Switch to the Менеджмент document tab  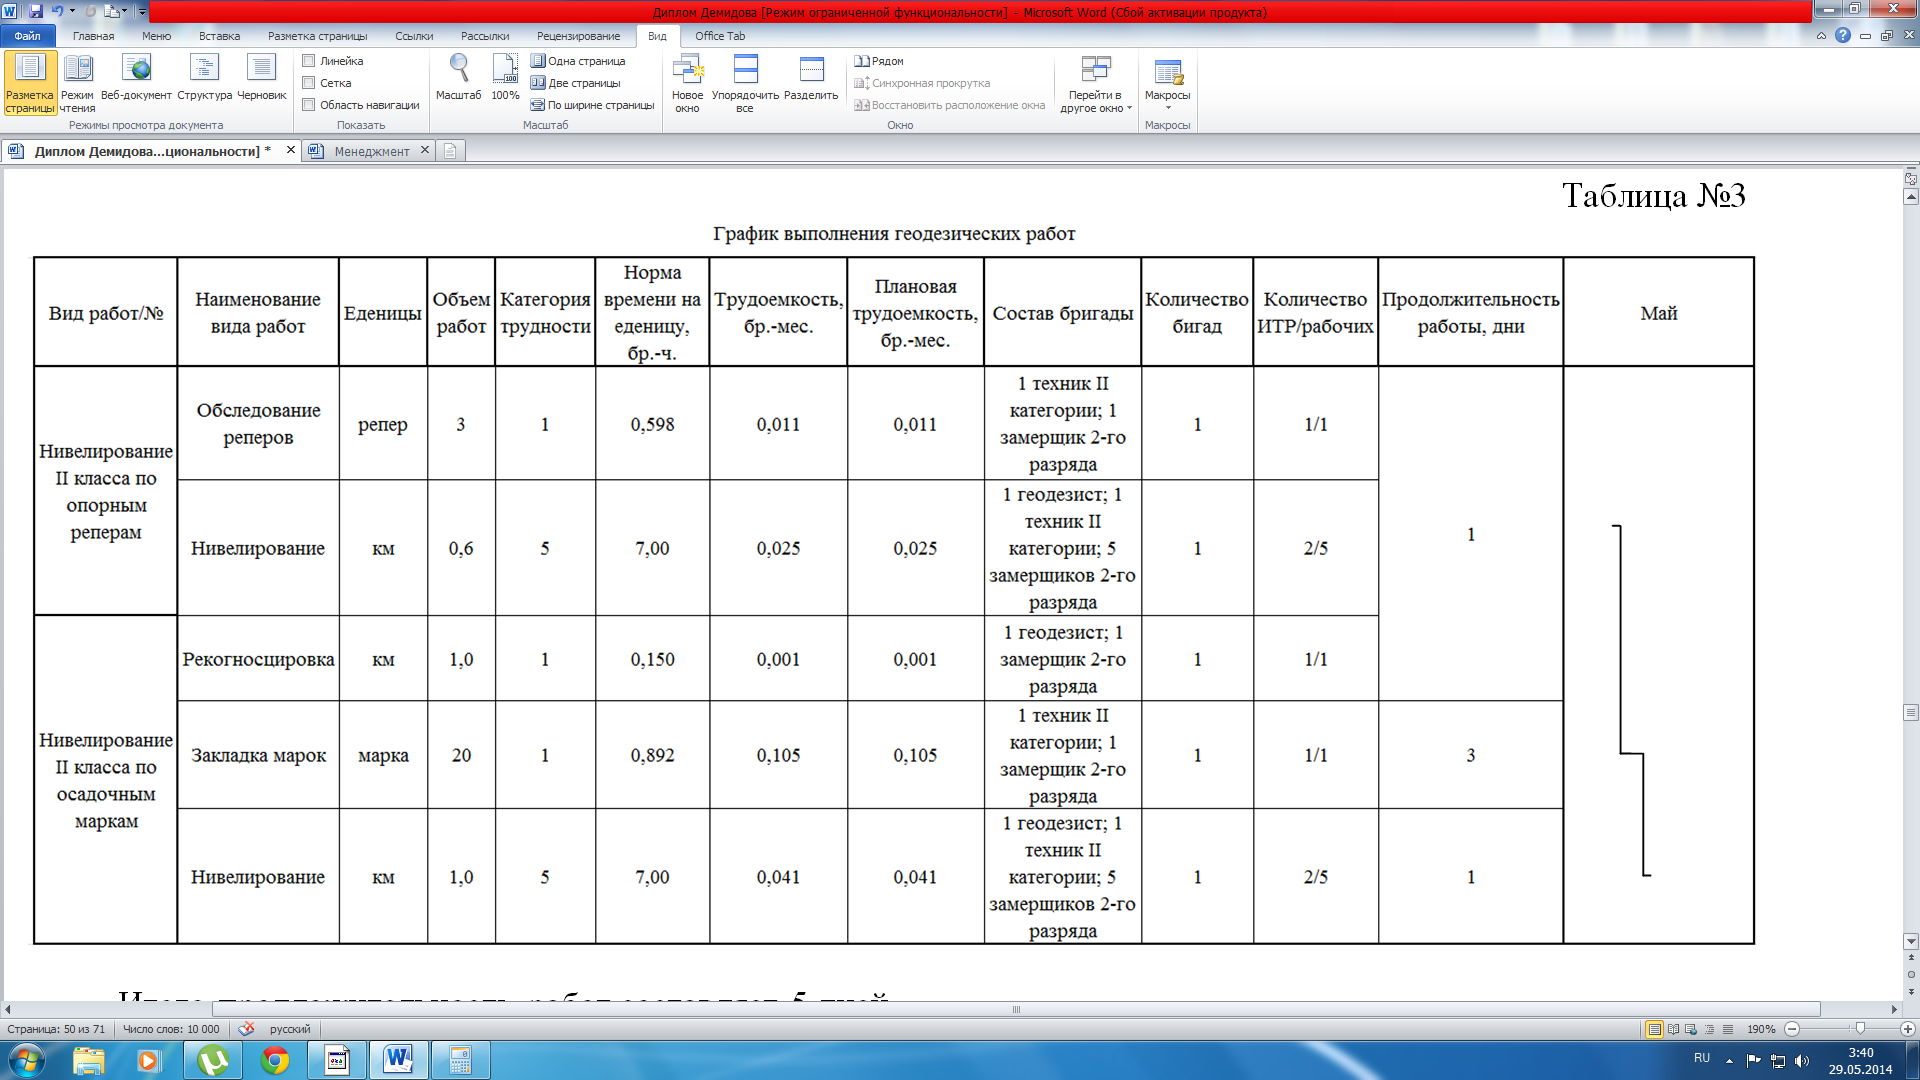pyautogui.click(x=371, y=151)
